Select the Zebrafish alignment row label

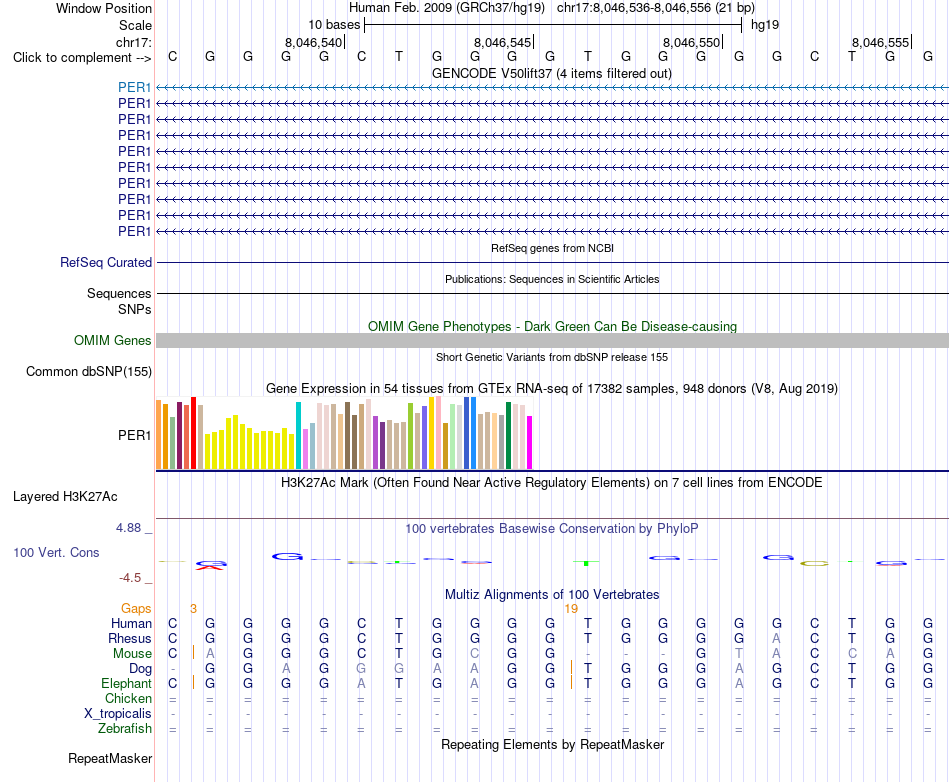tap(125, 729)
